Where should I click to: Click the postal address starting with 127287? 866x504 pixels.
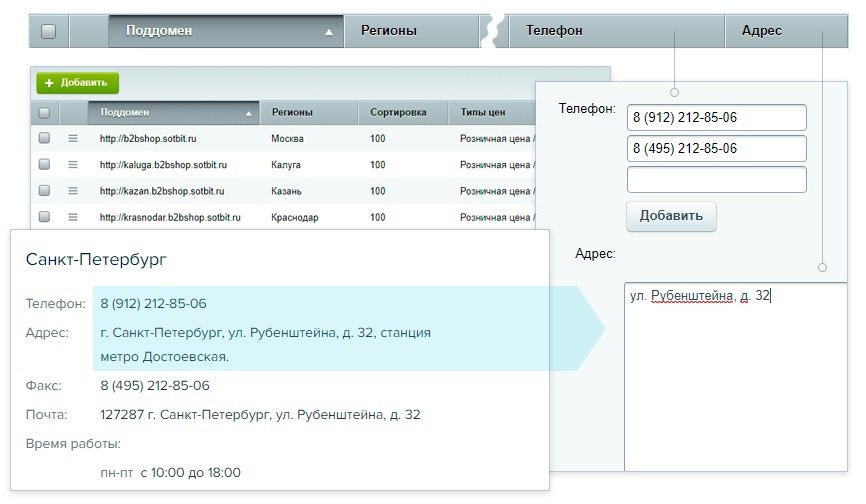click(x=260, y=415)
